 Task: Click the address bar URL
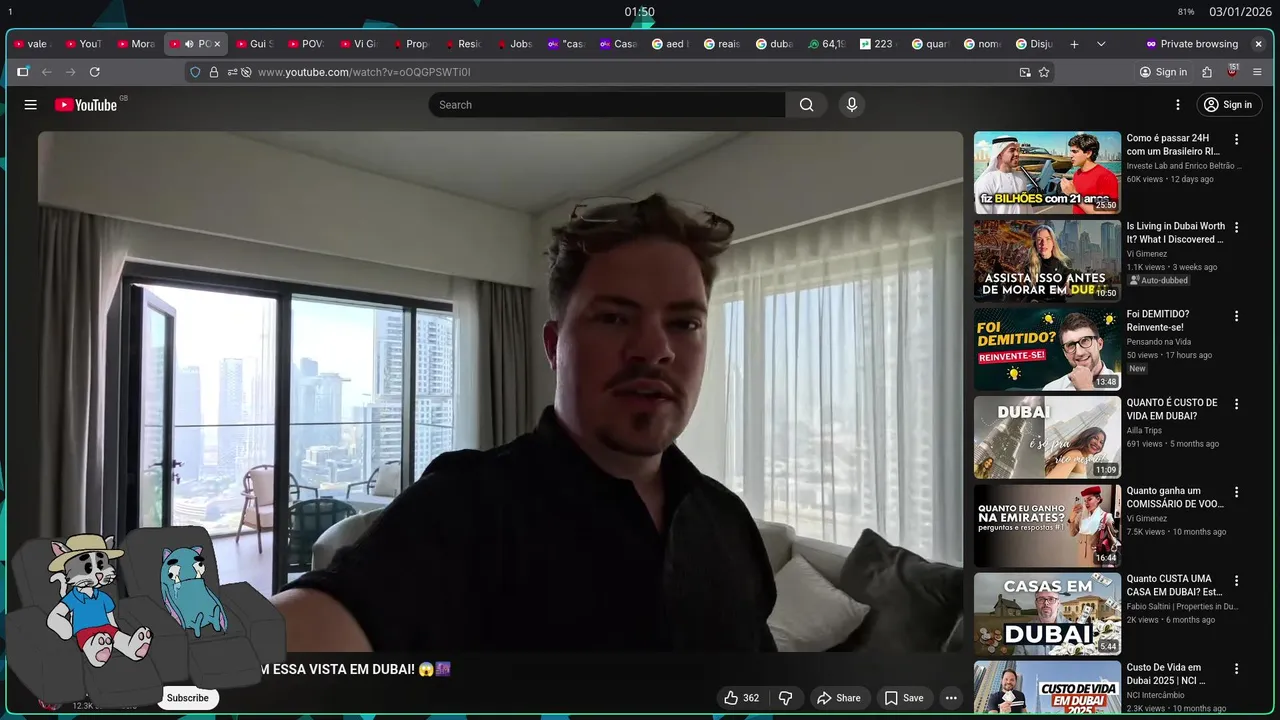click(364, 72)
